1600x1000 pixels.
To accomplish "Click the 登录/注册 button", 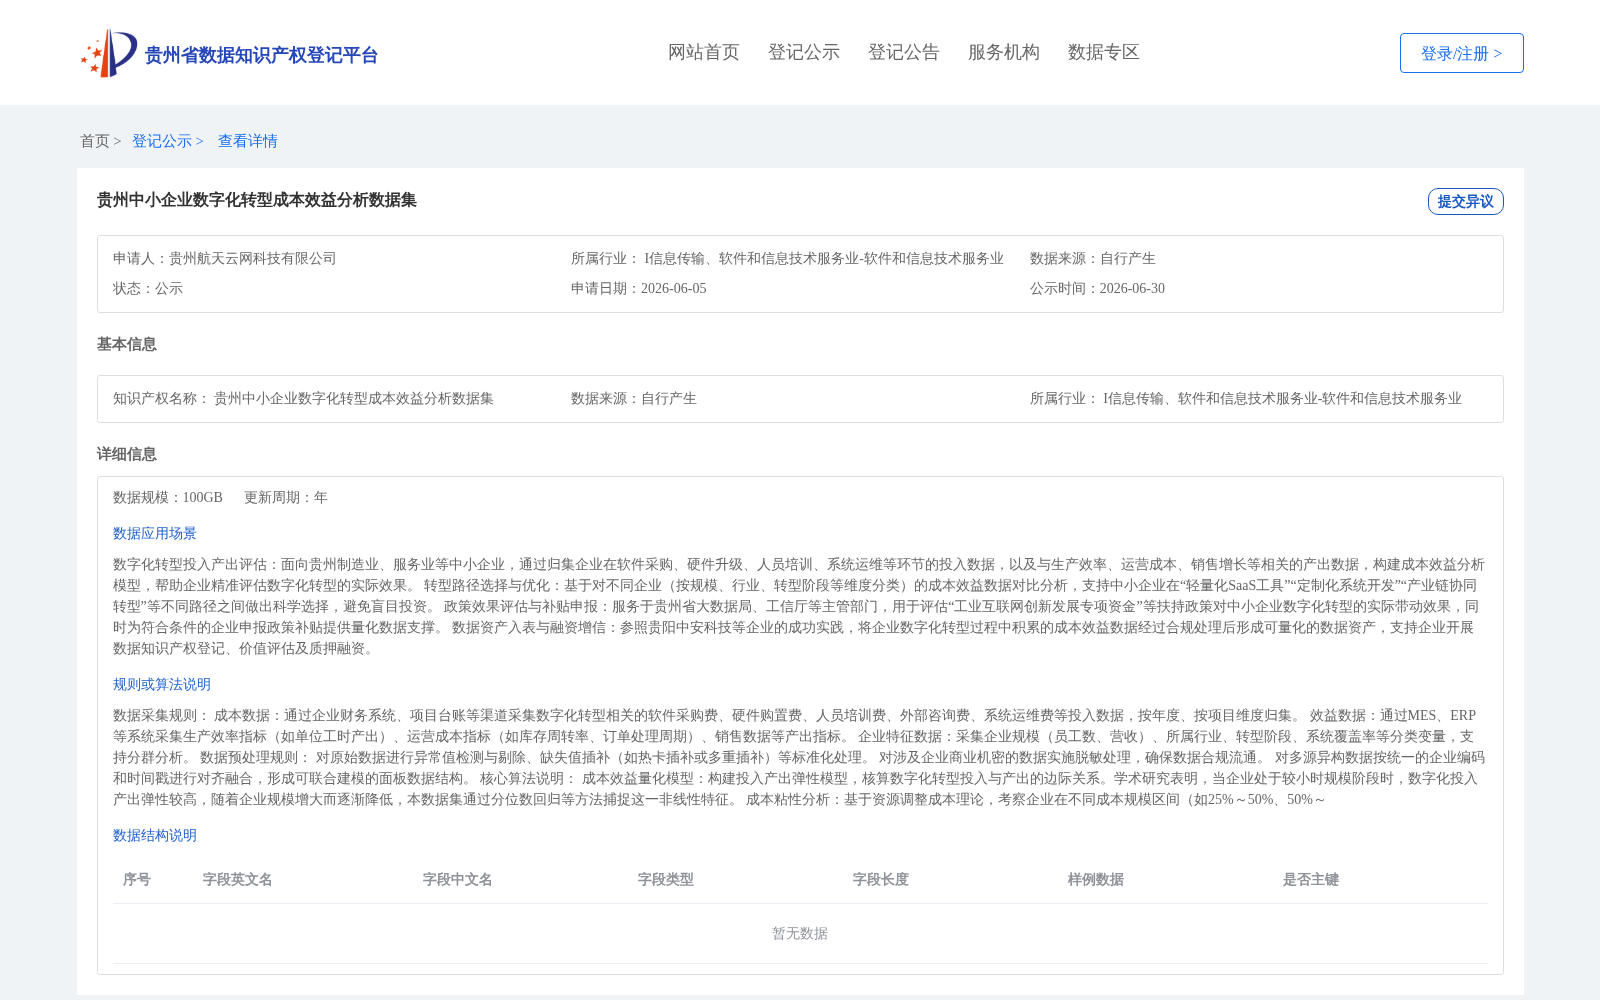I will coord(1462,53).
